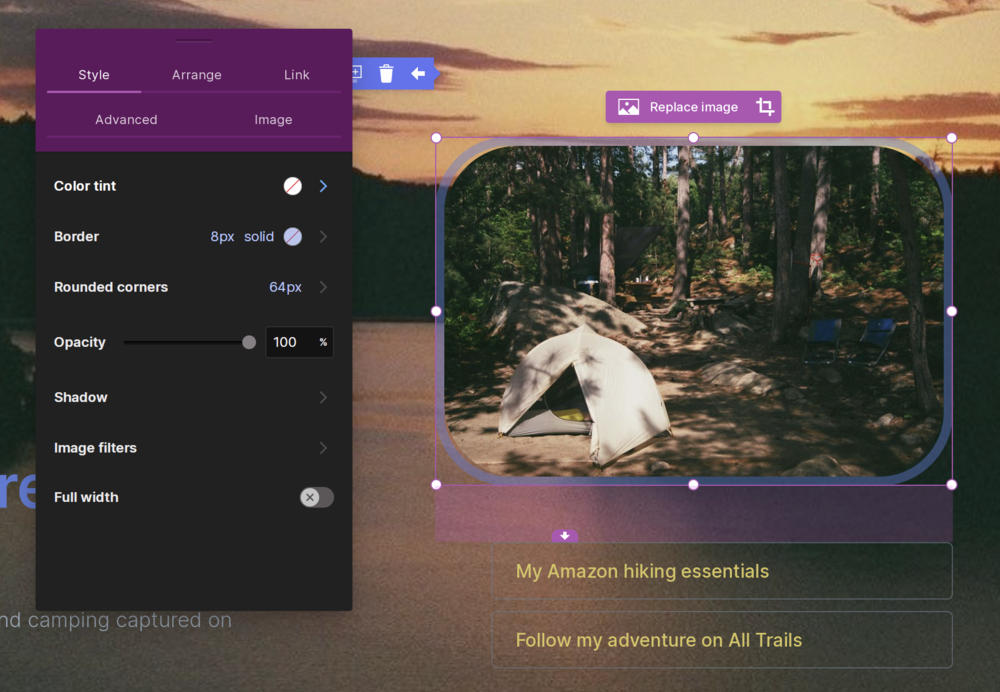Open the Image tab
This screenshot has width=1000, height=692.
[x=273, y=119]
